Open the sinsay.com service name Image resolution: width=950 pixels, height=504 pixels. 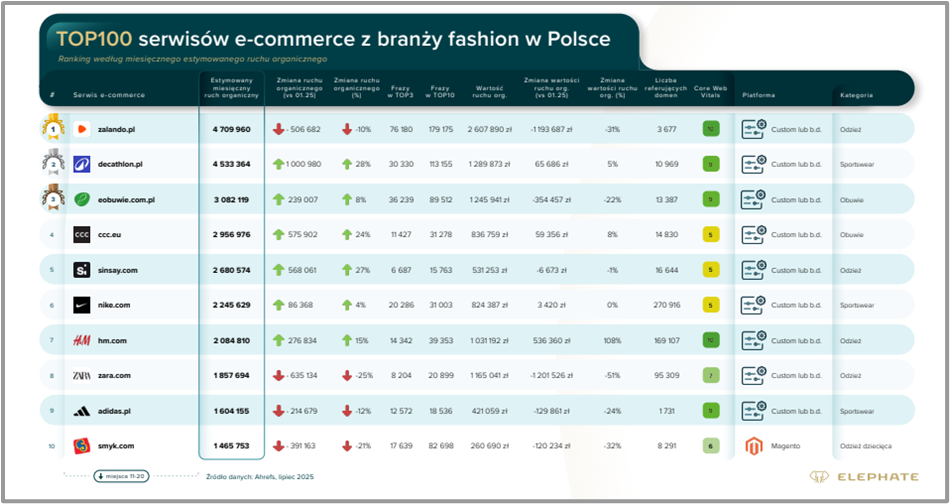[x=118, y=270]
